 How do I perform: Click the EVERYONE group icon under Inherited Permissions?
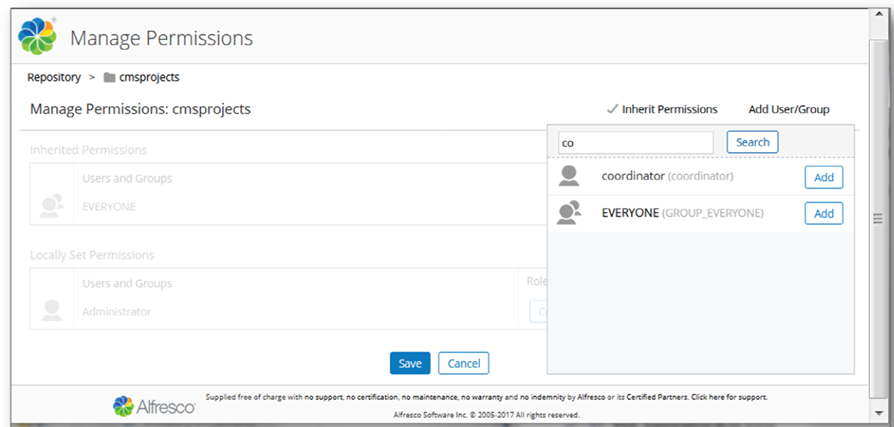pos(52,205)
